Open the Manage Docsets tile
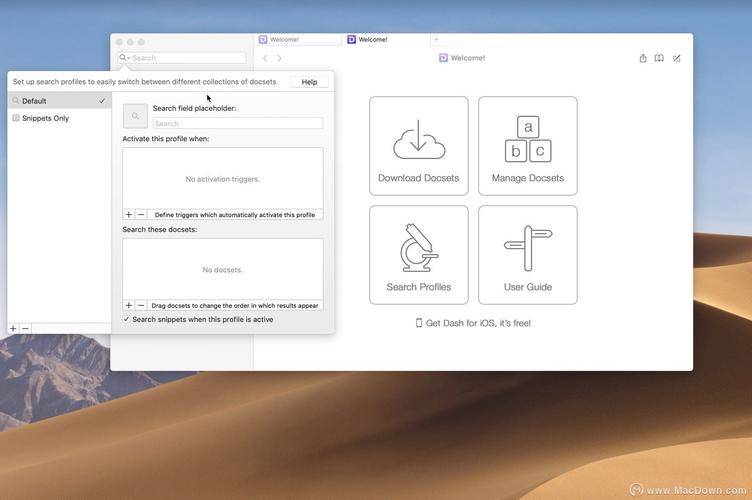The height and width of the screenshot is (500, 752). click(x=528, y=146)
